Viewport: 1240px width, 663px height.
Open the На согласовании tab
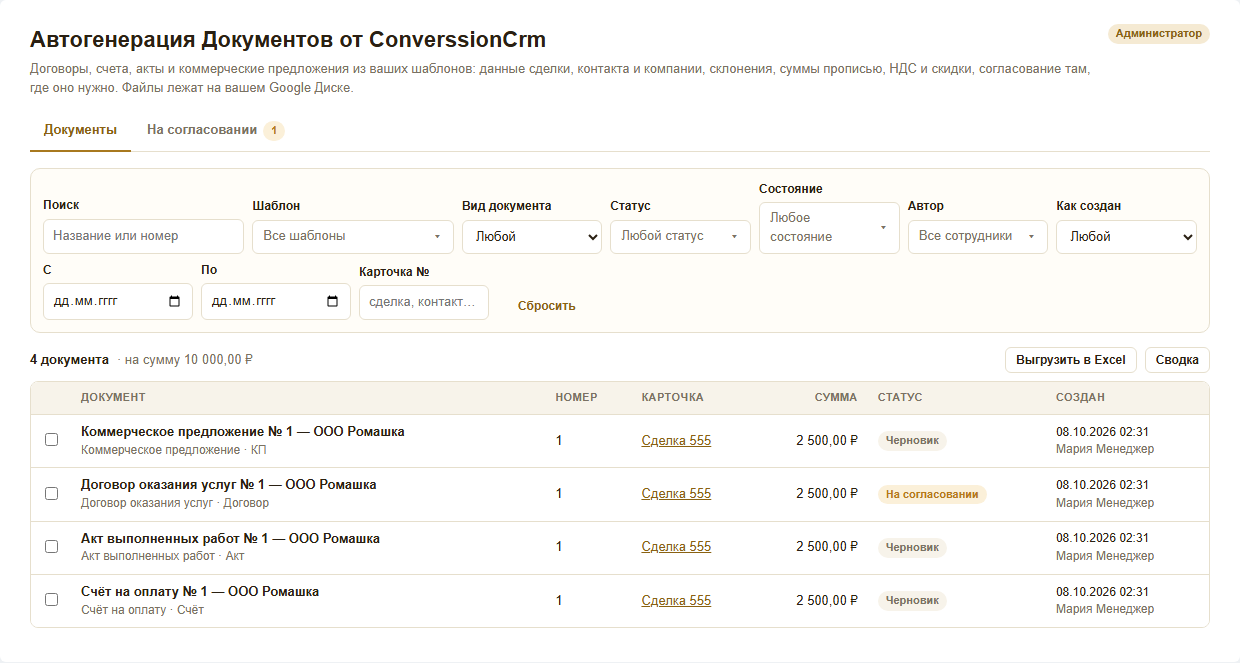pyautogui.click(x=216, y=130)
